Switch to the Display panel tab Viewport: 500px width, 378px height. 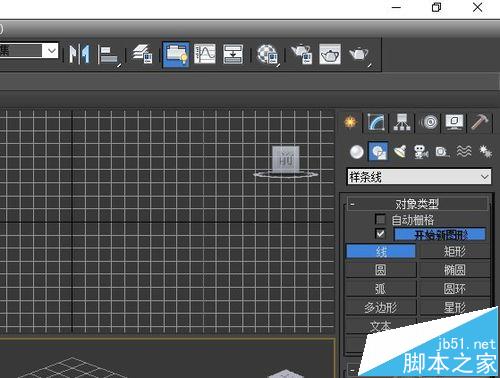(x=455, y=122)
